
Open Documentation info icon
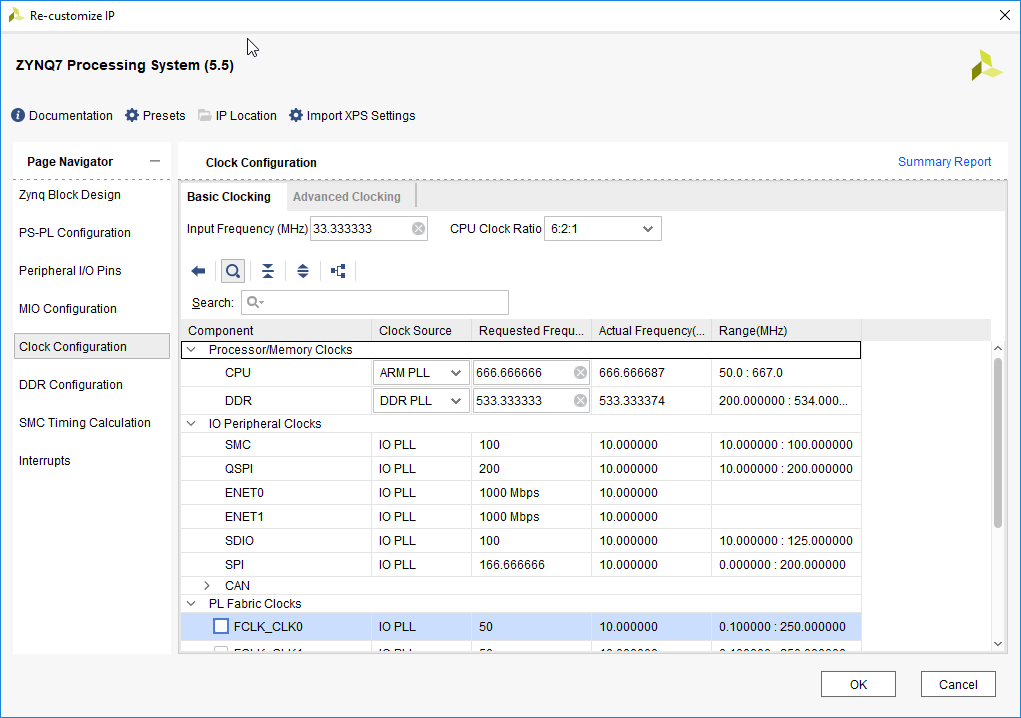point(17,115)
